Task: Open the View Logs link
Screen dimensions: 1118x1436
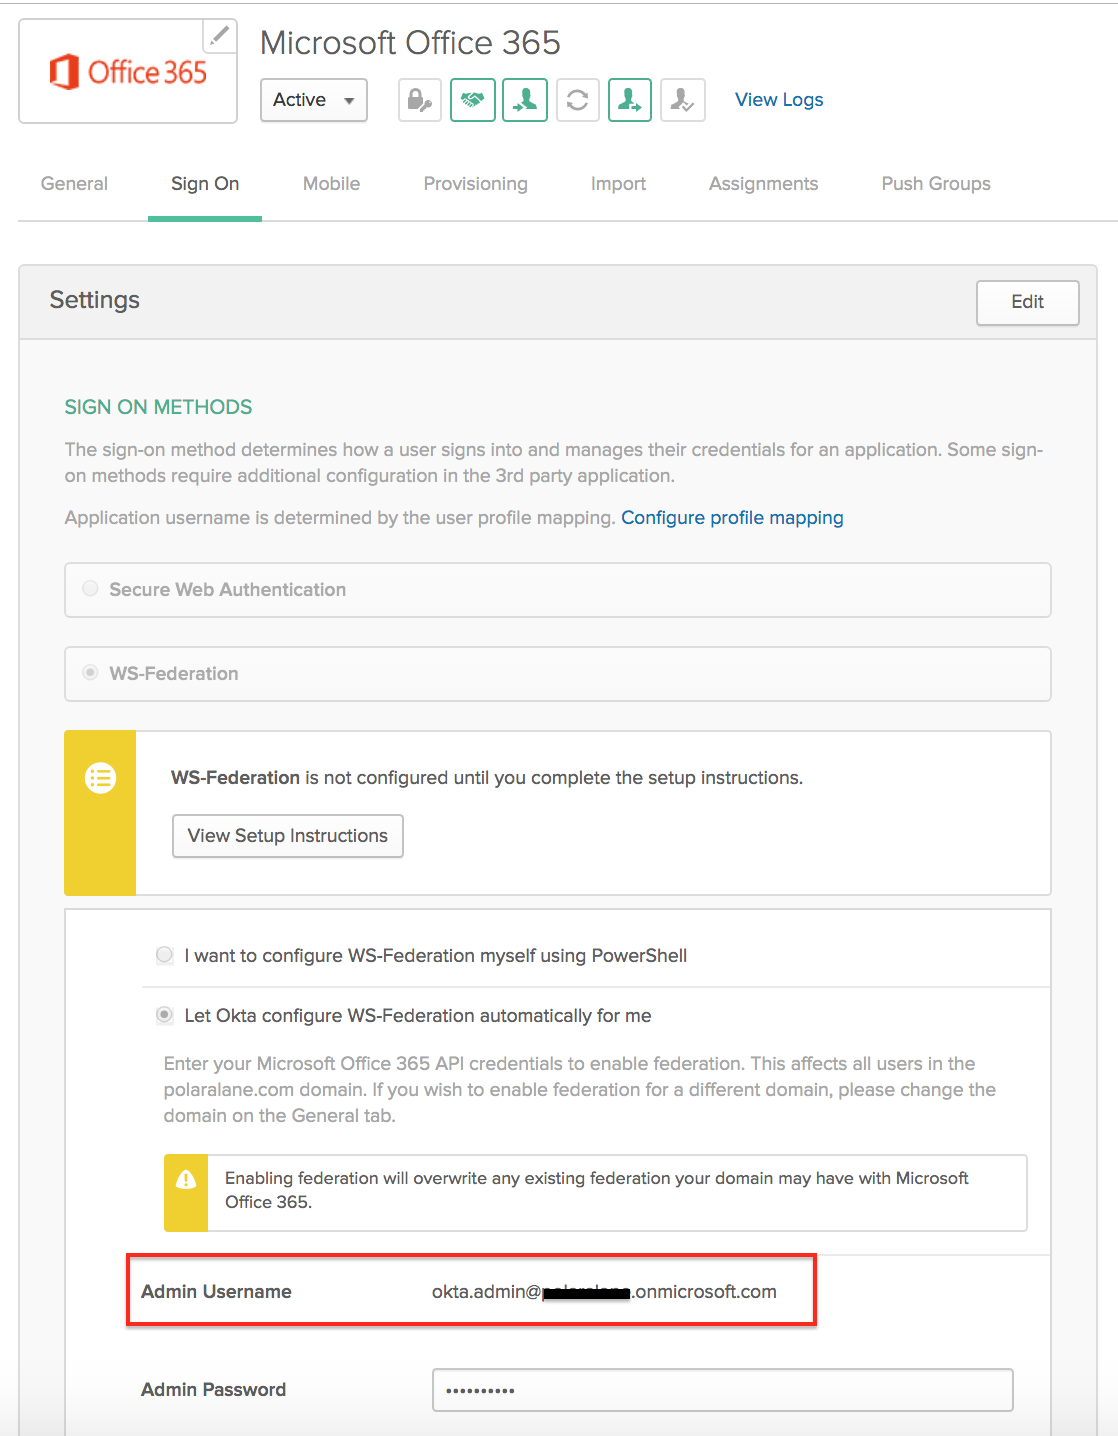Action: [x=779, y=100]
